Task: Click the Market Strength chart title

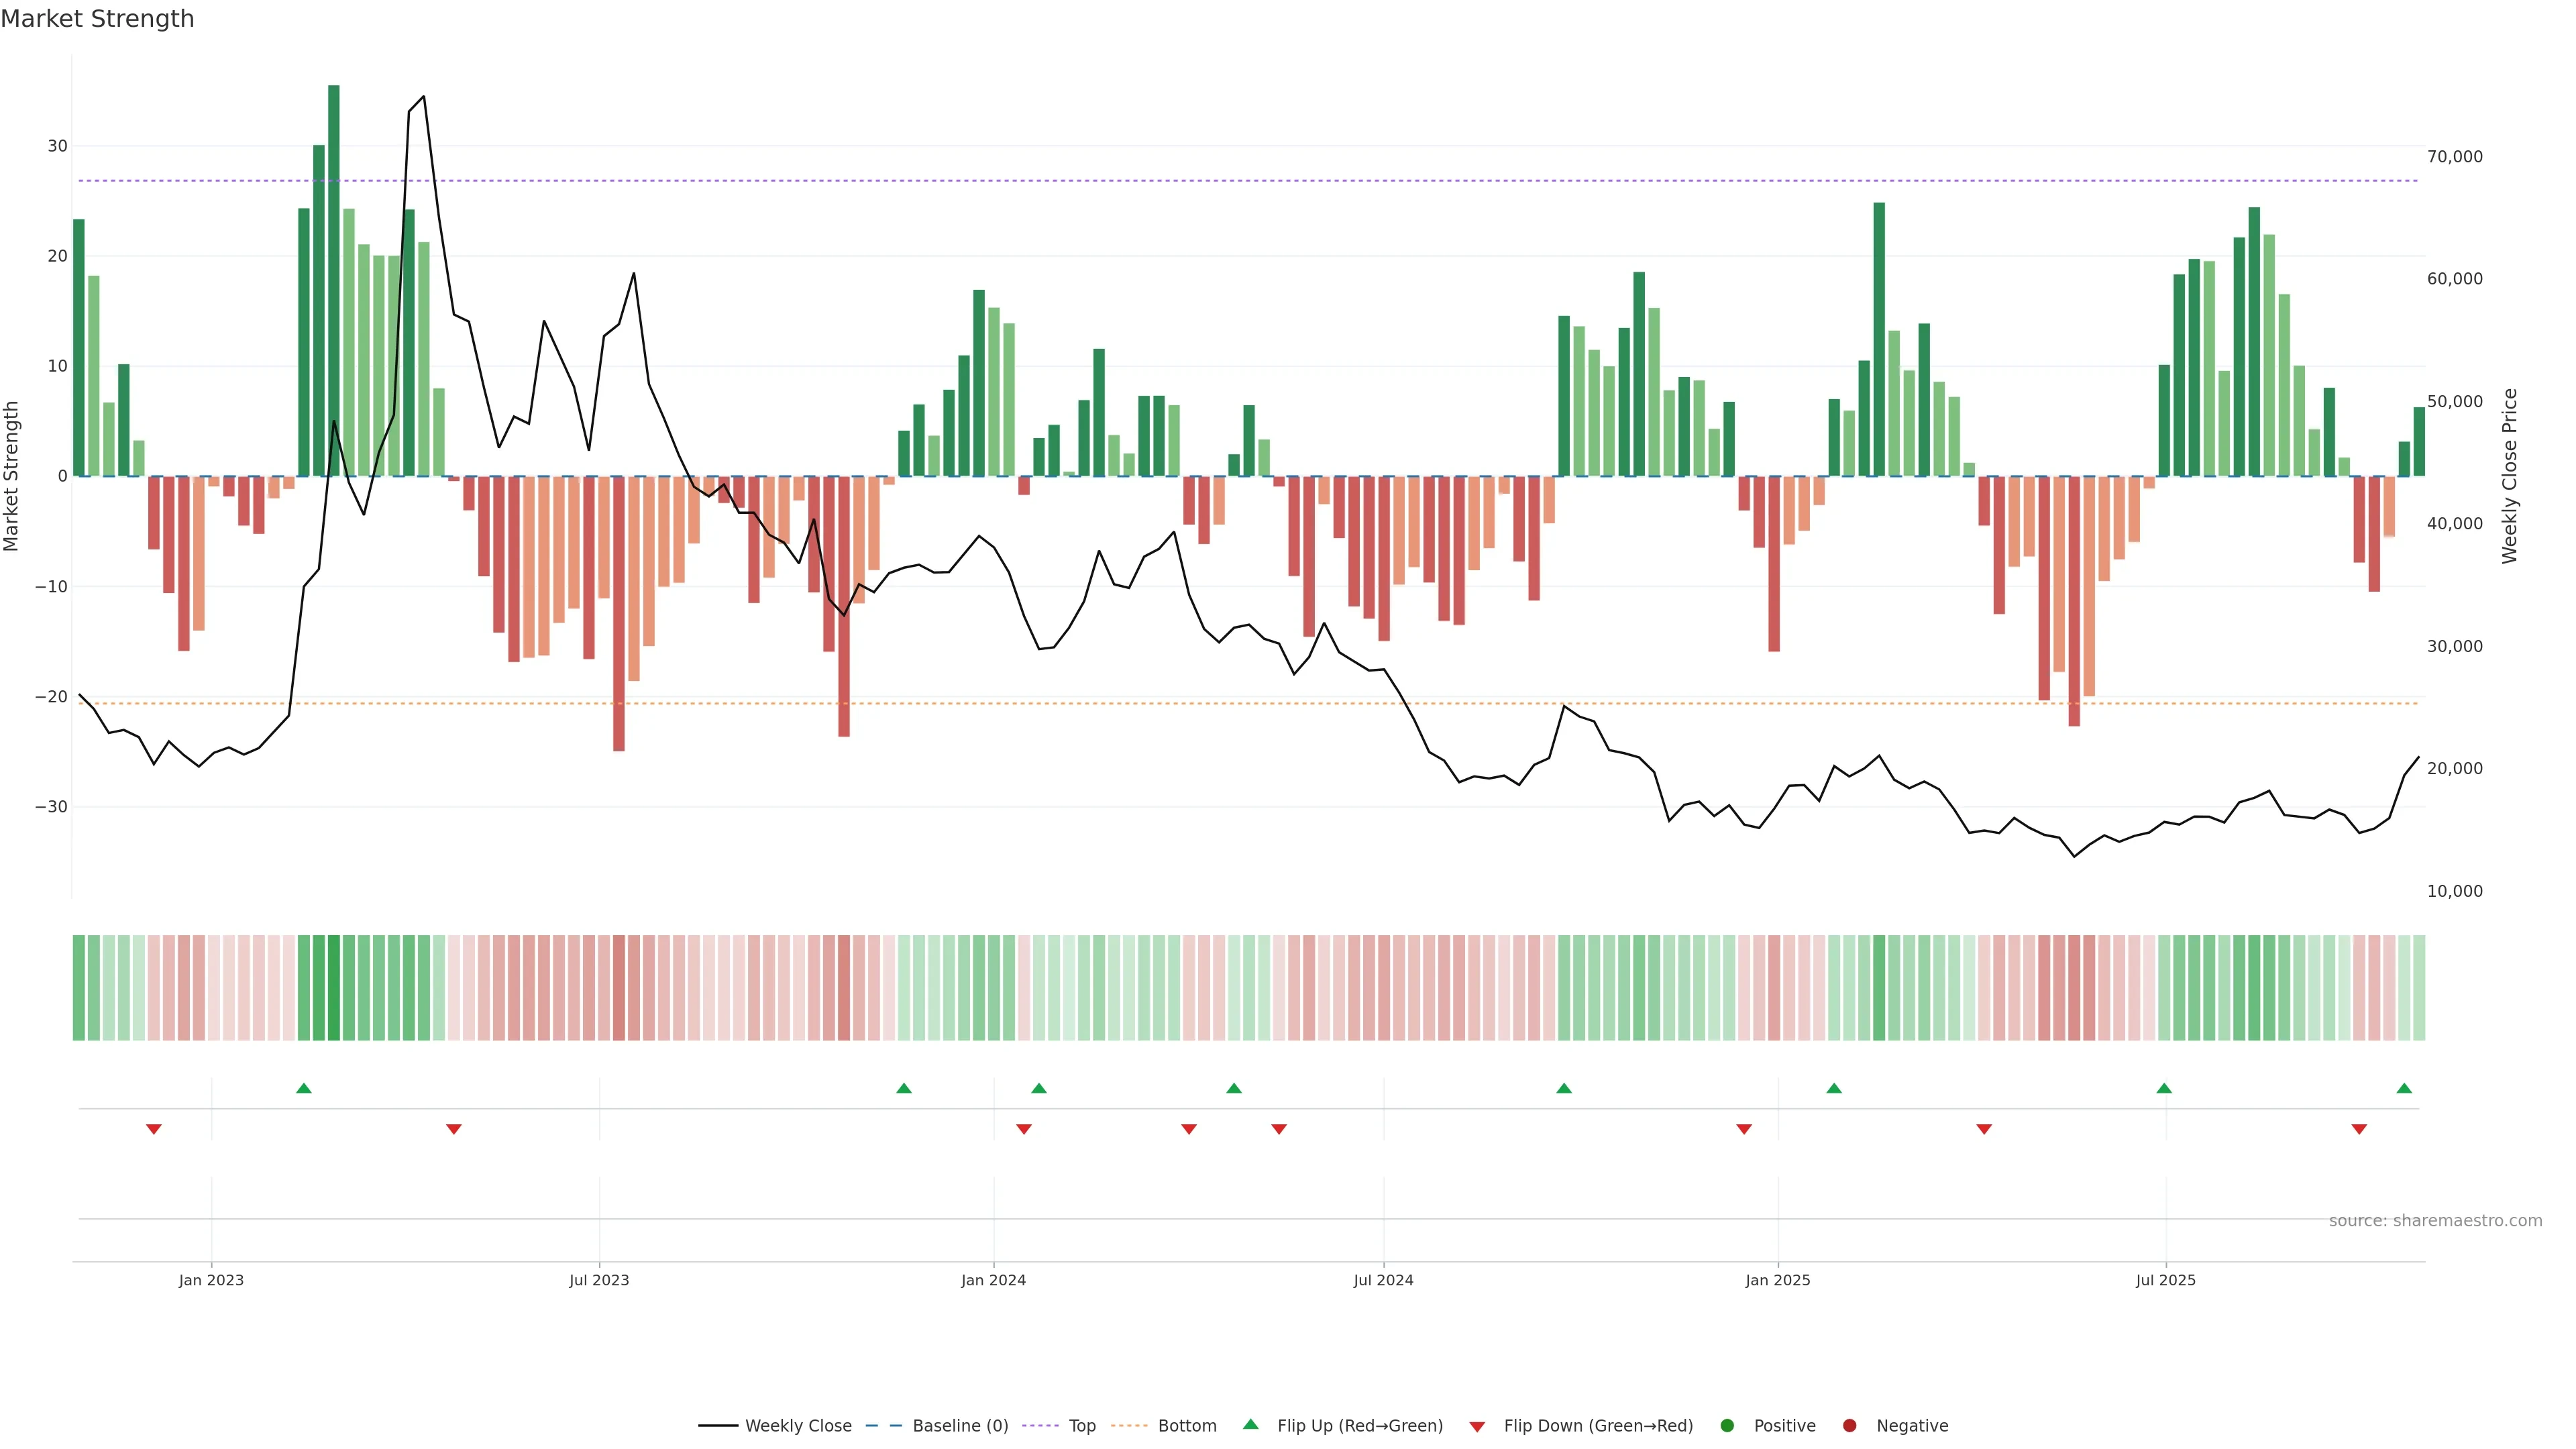Action: coord(97,19)
